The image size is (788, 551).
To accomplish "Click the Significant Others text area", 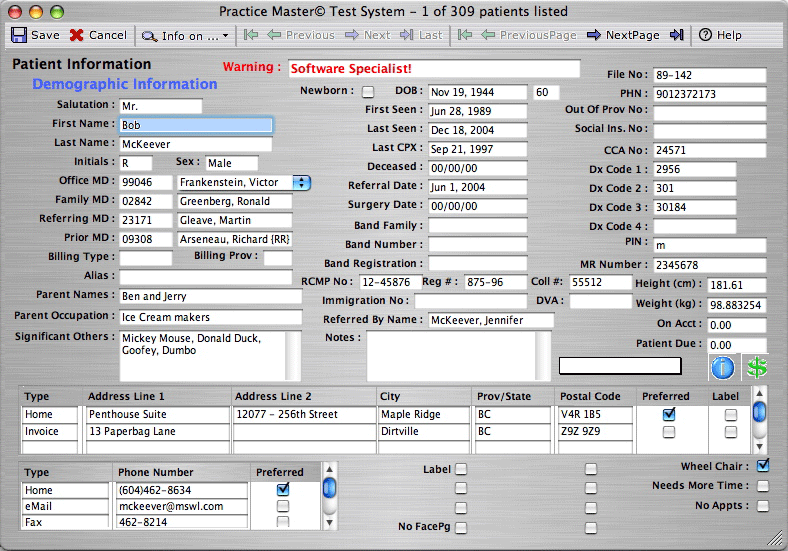I will coord(210,356).
